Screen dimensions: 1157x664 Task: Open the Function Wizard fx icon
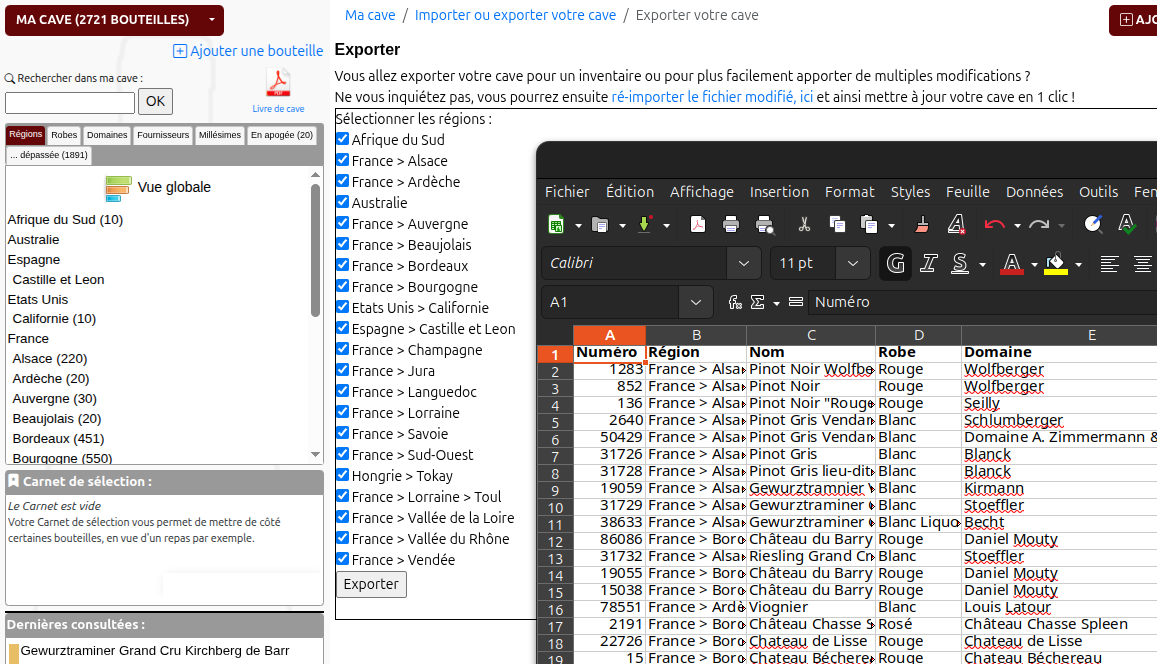735,302
